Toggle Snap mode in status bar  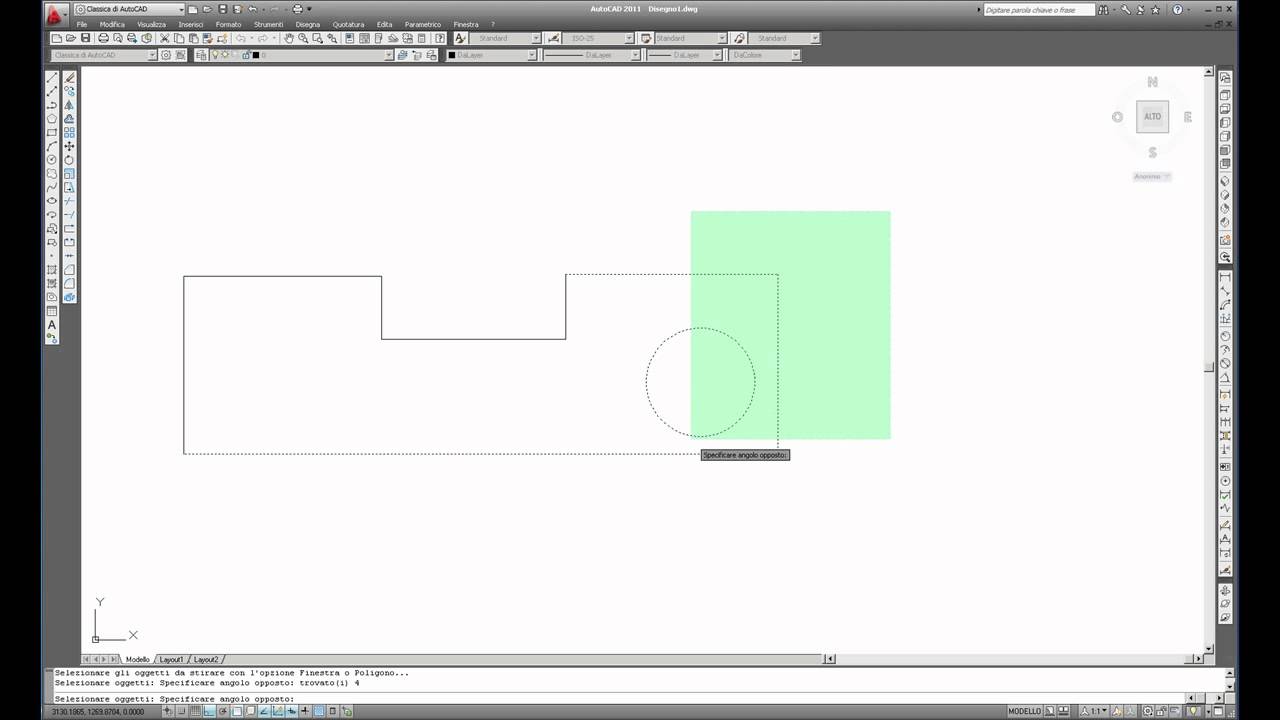(181, 712)
